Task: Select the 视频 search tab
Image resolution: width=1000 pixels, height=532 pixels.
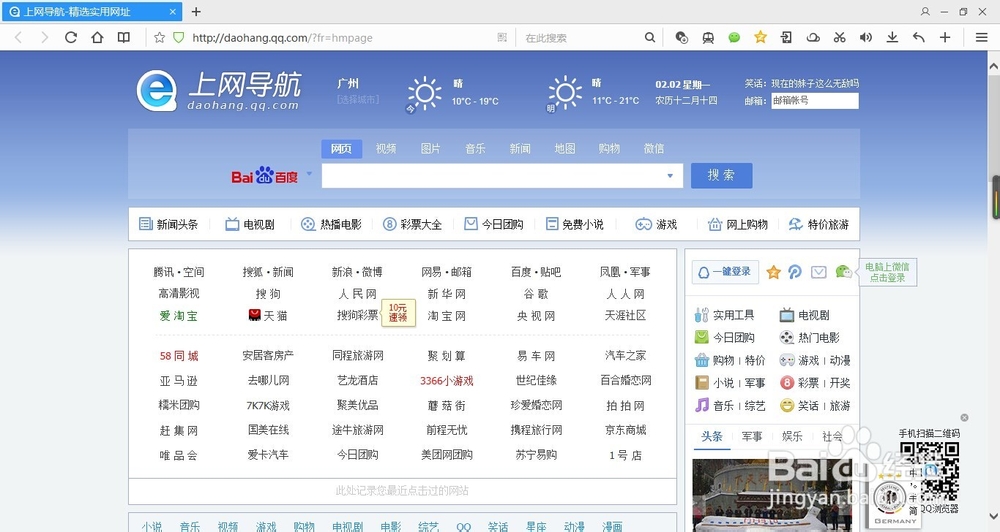Action: [x=386, y=149]
